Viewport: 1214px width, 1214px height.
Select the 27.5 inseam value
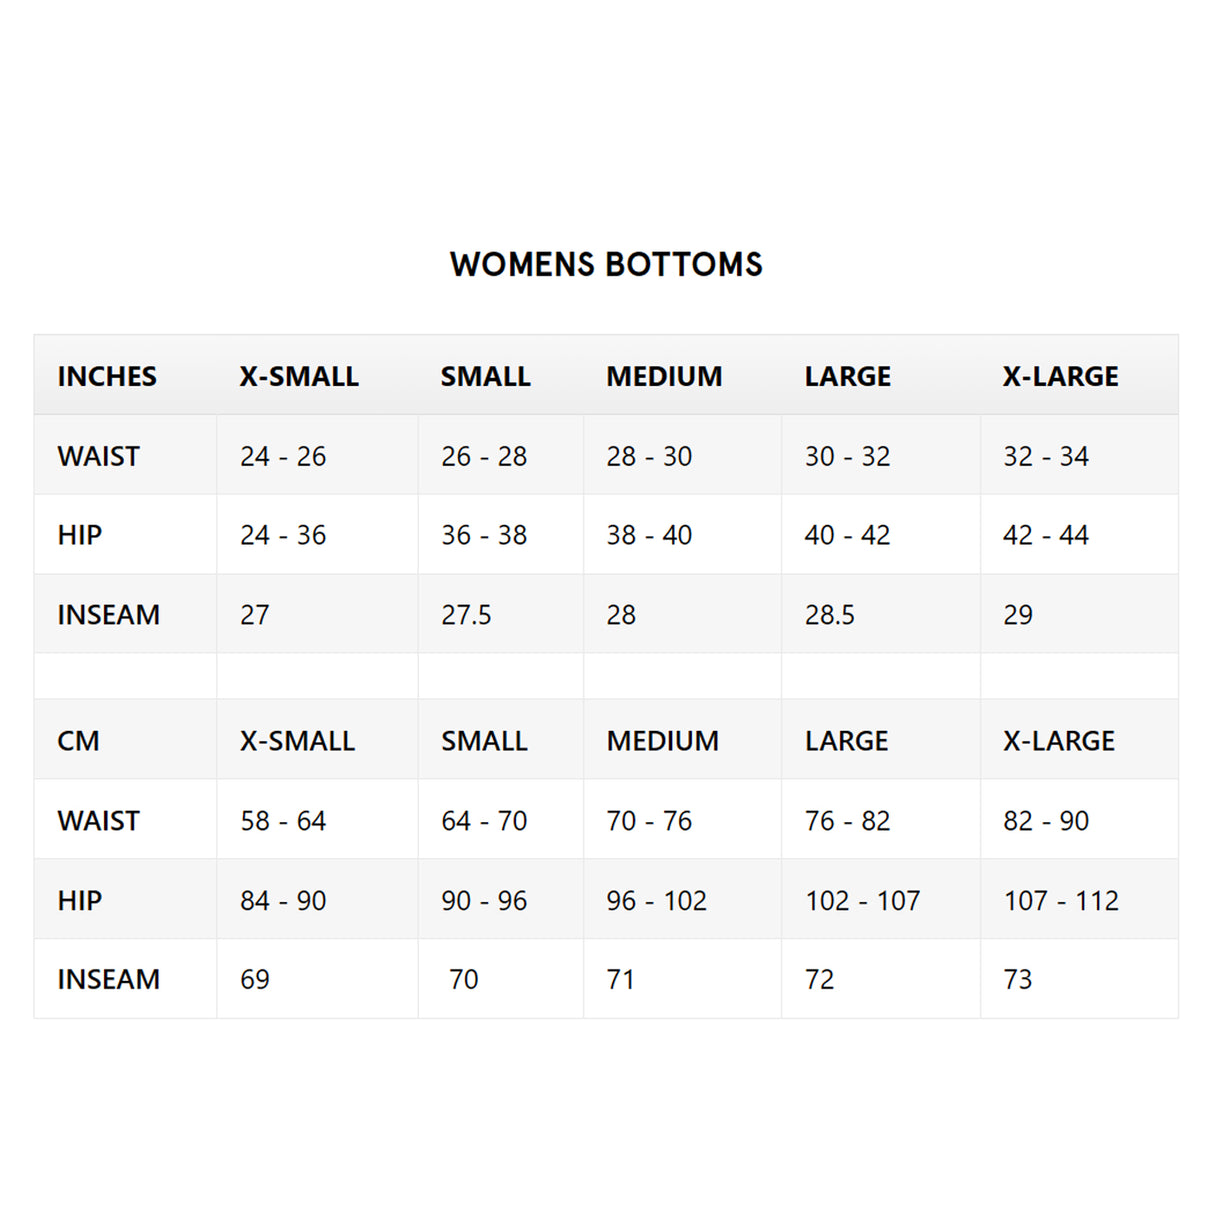pyautogui.click(x=466, y=615)
